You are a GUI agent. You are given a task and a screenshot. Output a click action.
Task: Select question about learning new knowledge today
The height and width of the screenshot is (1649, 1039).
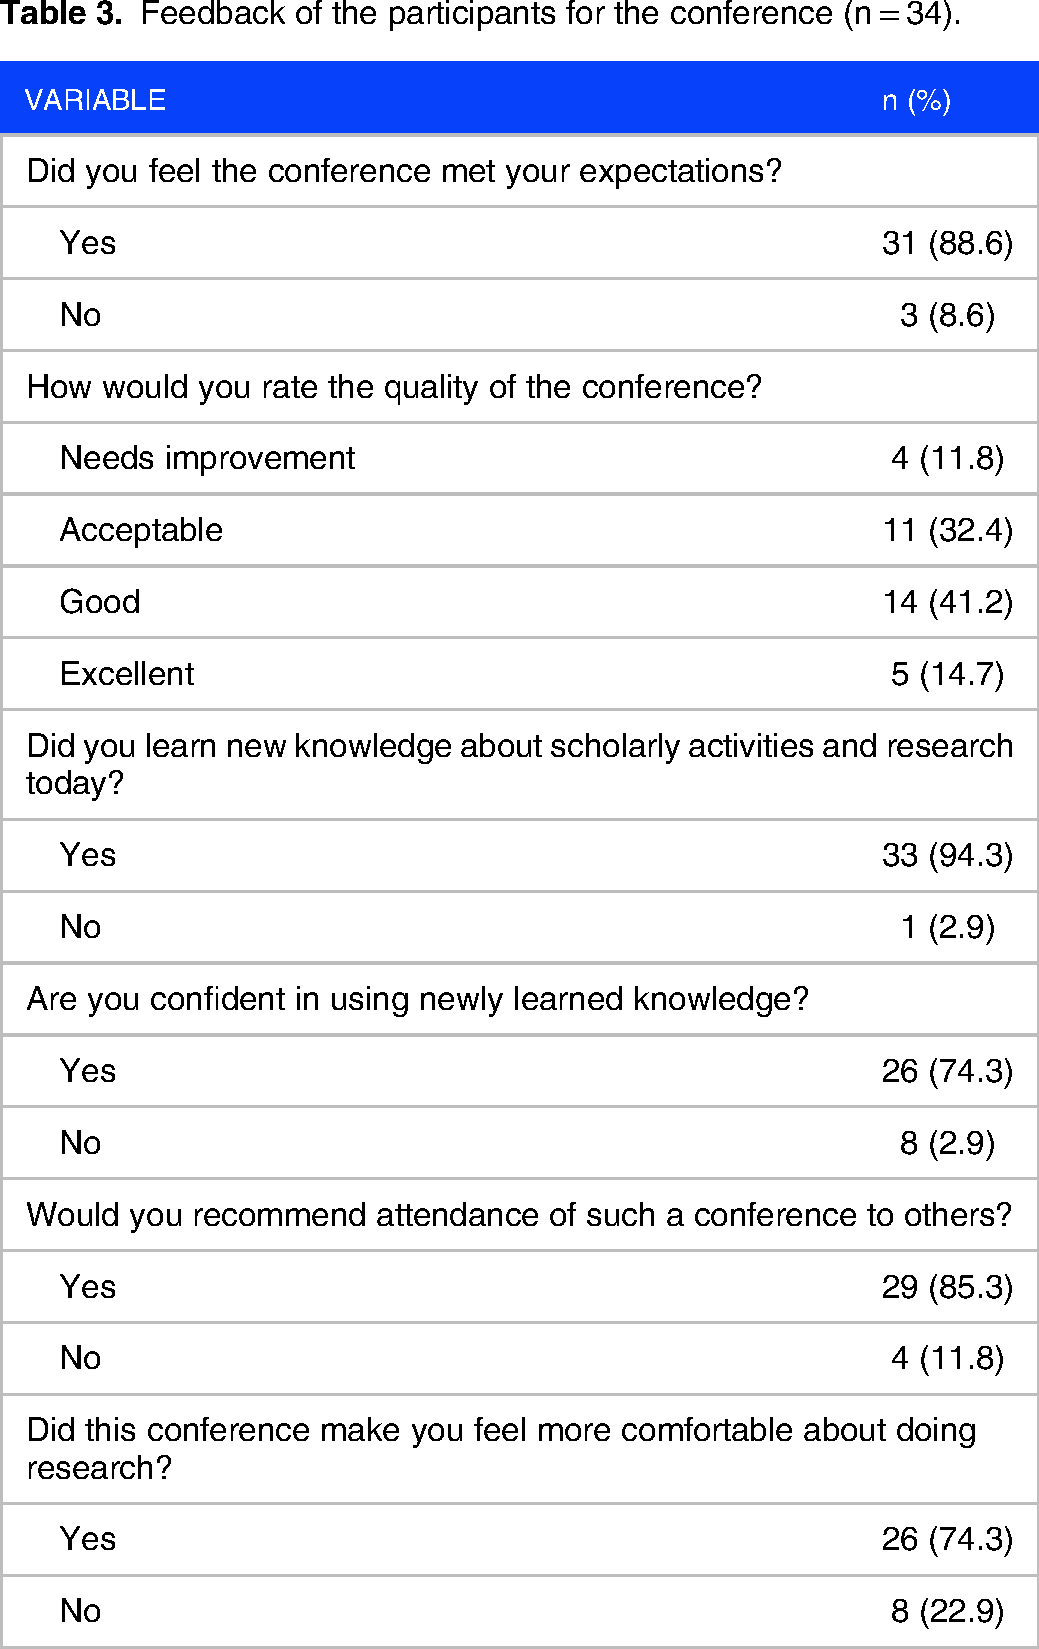coord(519,764)
